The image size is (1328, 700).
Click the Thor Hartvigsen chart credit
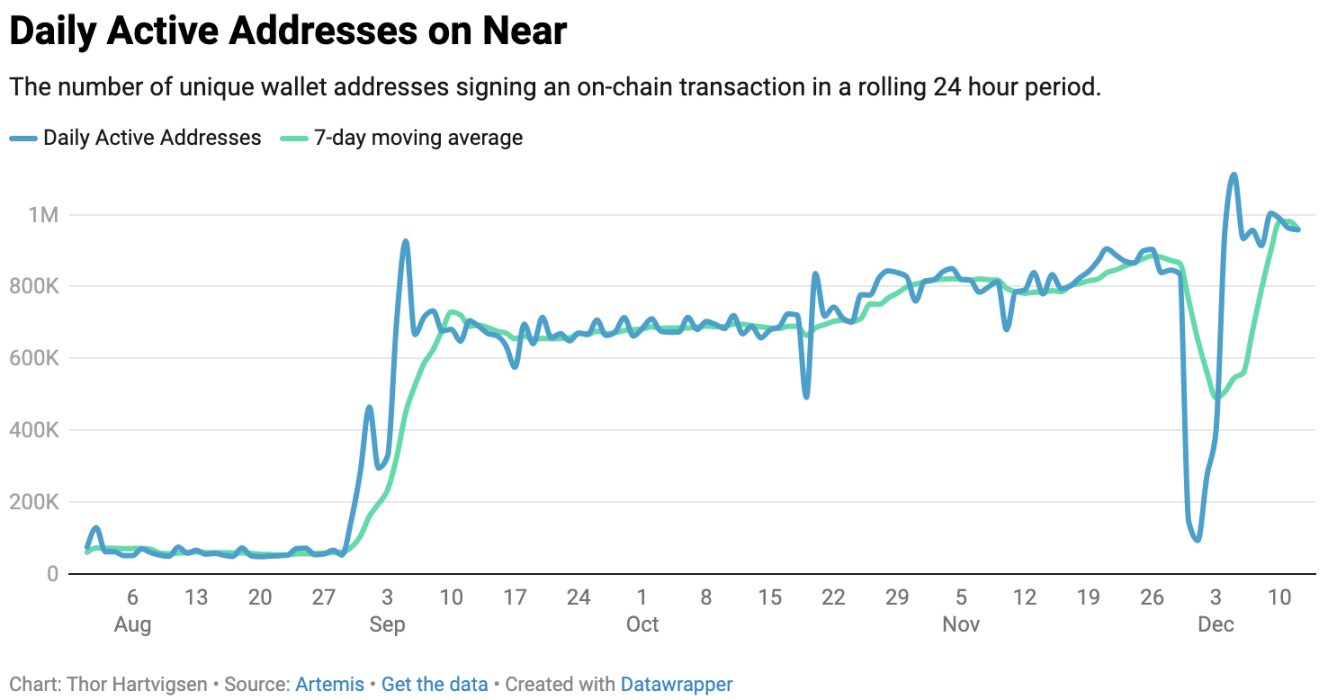coord(137,685)
